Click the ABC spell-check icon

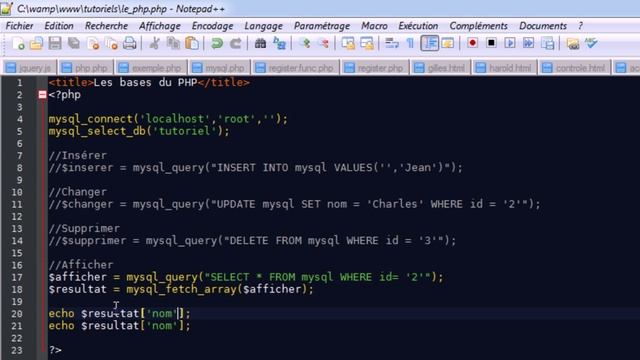click(591, 43)
